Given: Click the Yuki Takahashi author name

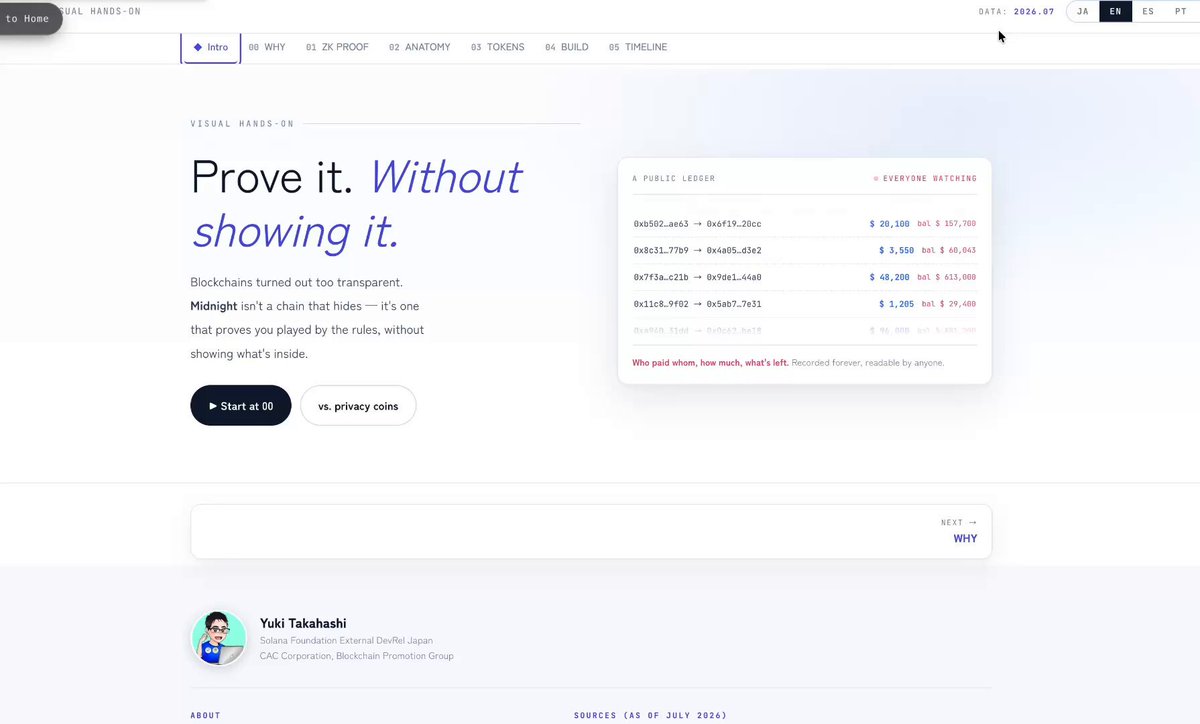Looking at the screenshot, I should (x=303, y=623).
